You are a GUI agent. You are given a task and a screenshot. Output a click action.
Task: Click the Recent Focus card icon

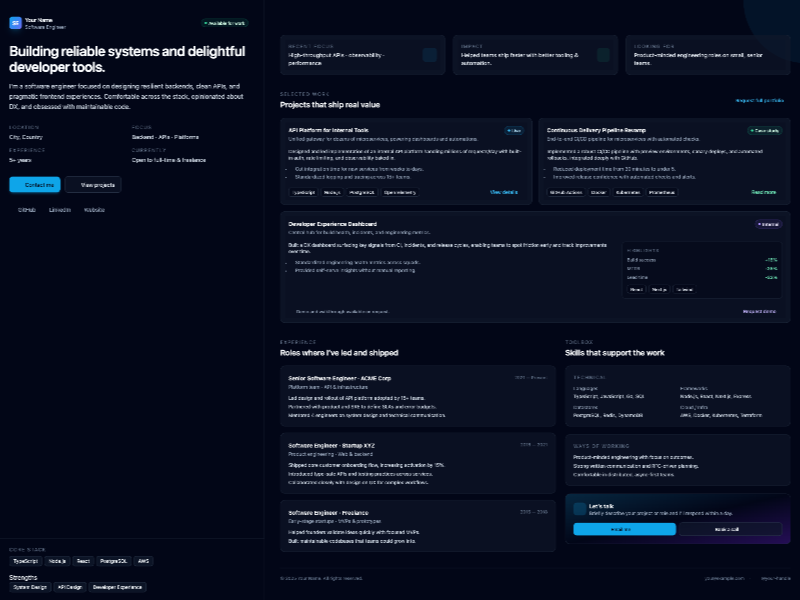coord(429,55)
